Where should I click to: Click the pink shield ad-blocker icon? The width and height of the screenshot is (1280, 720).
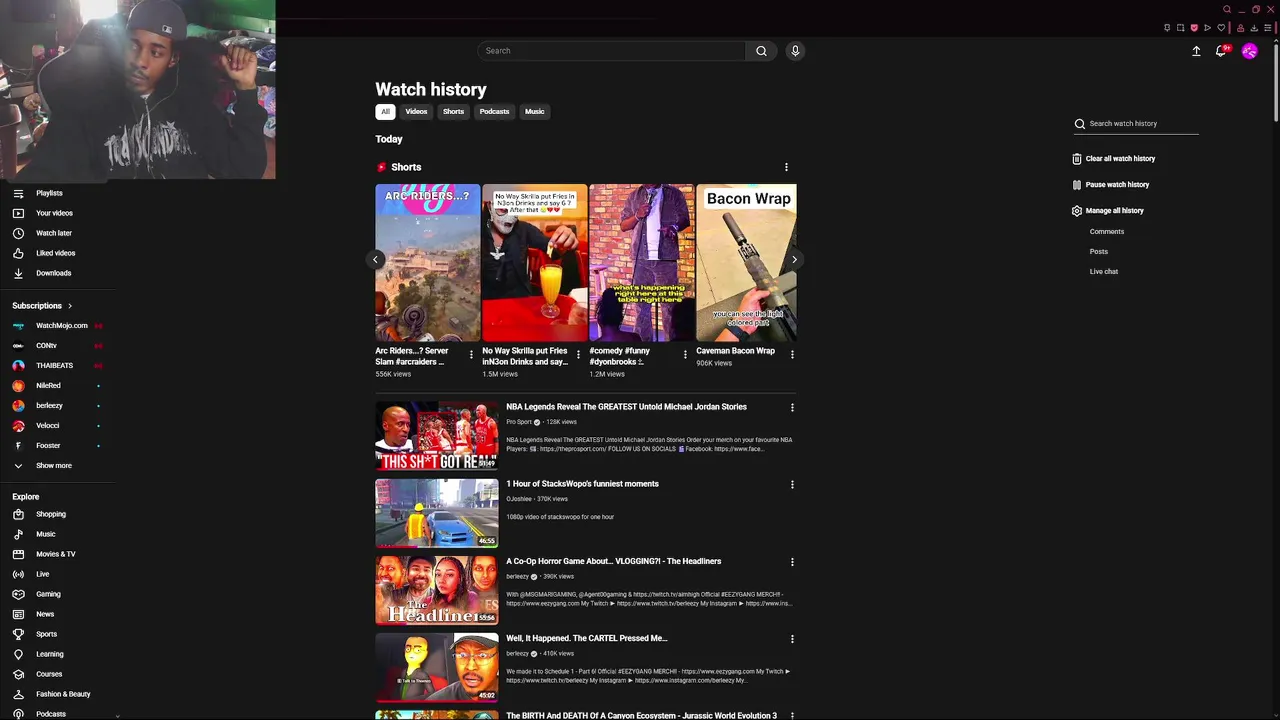tap(1194, 28)
